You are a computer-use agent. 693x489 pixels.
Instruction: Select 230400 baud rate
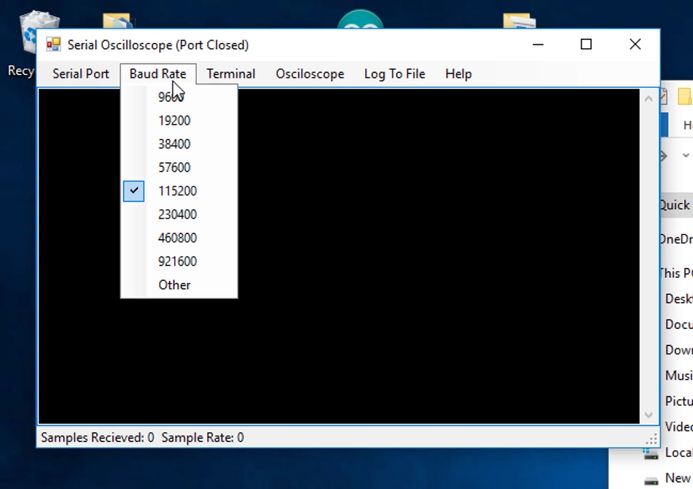tap(179, 214)
